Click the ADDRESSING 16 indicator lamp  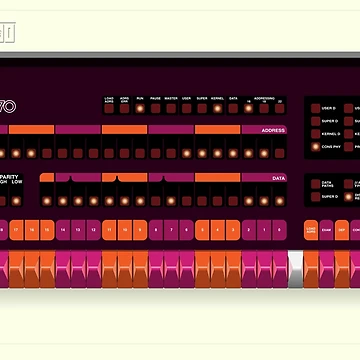point(249,109)
